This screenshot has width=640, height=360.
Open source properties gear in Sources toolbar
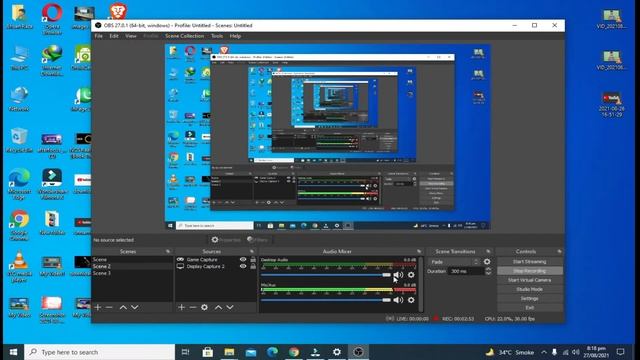[x=204, y=307]
